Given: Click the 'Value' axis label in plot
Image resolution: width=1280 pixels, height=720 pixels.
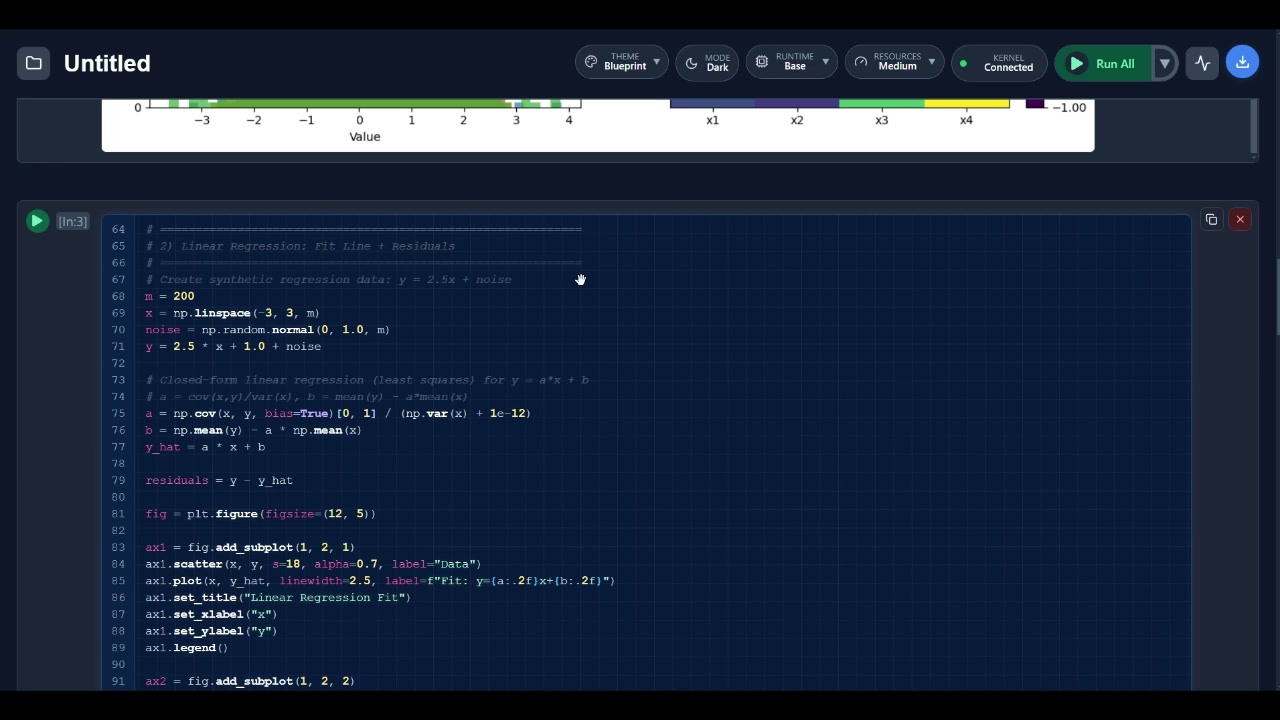Looking at the screenshot, I should 365,137.
